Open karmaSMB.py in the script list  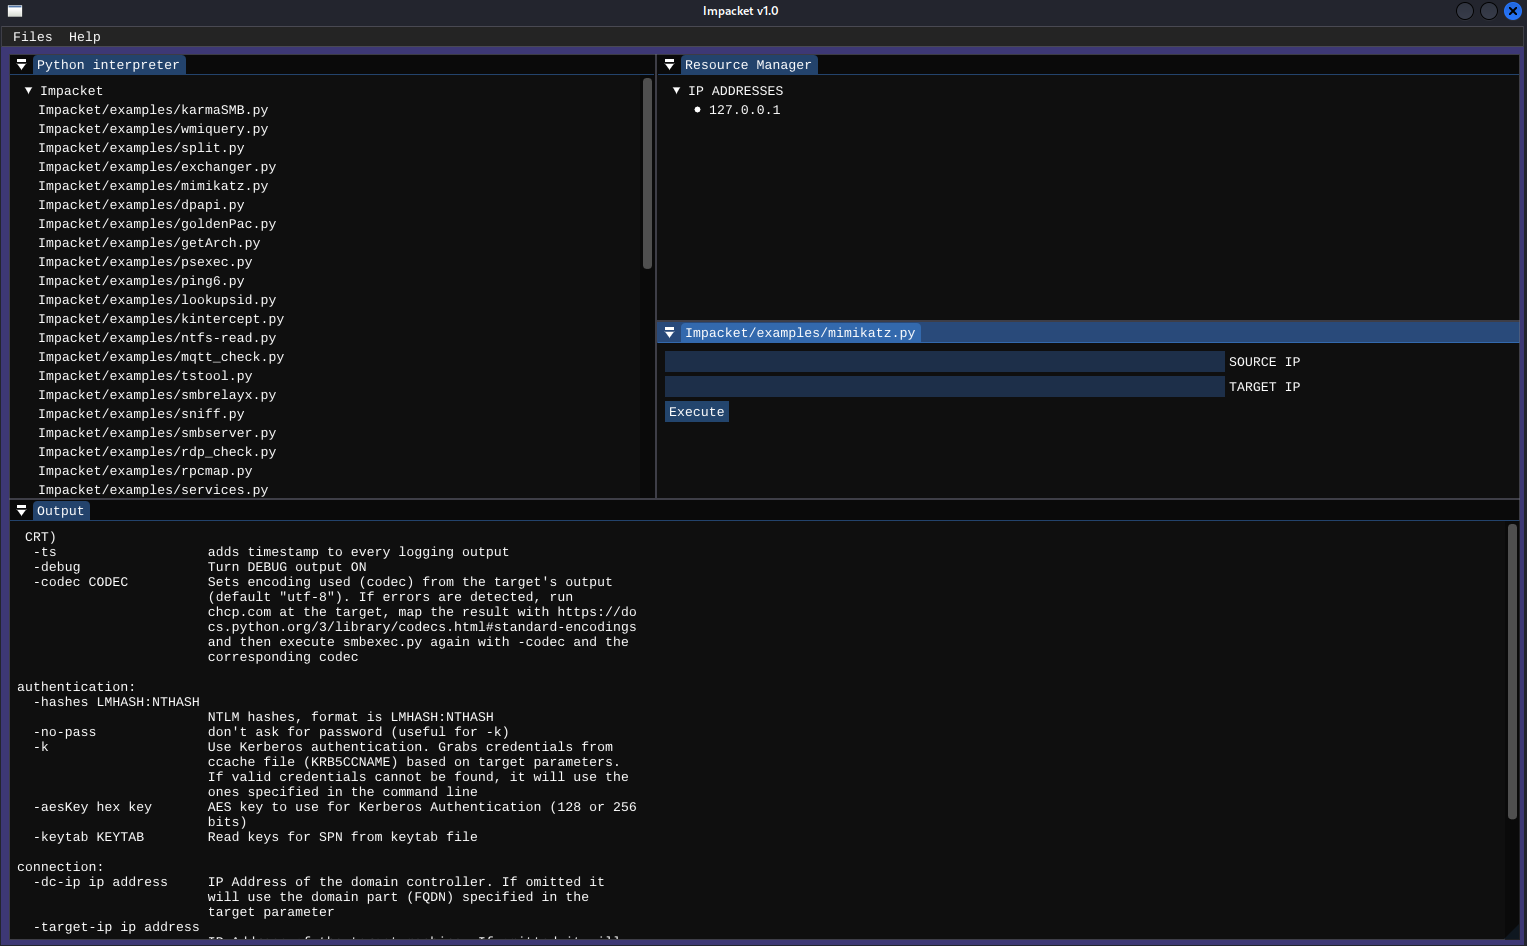coord(153,110)
